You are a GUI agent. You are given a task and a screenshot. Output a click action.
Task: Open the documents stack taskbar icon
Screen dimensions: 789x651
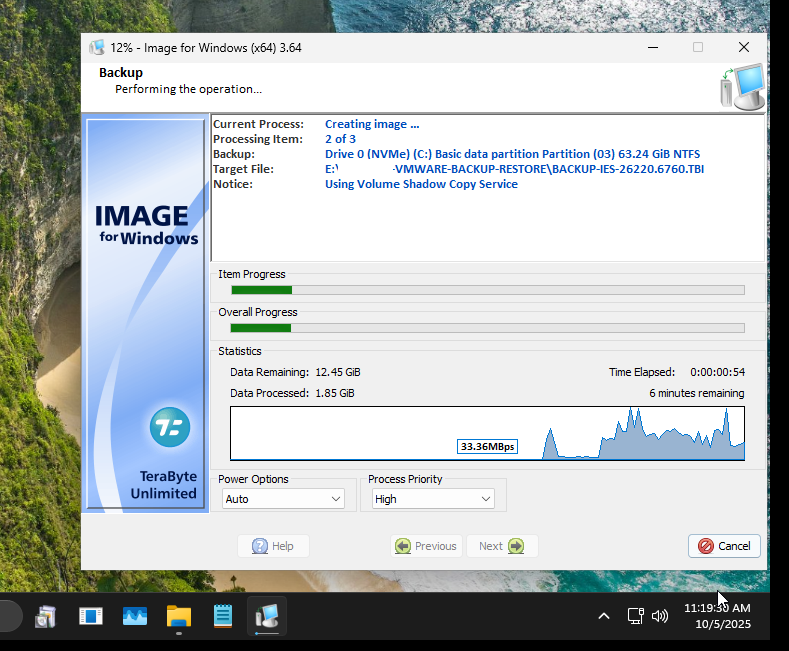(46, 616)
